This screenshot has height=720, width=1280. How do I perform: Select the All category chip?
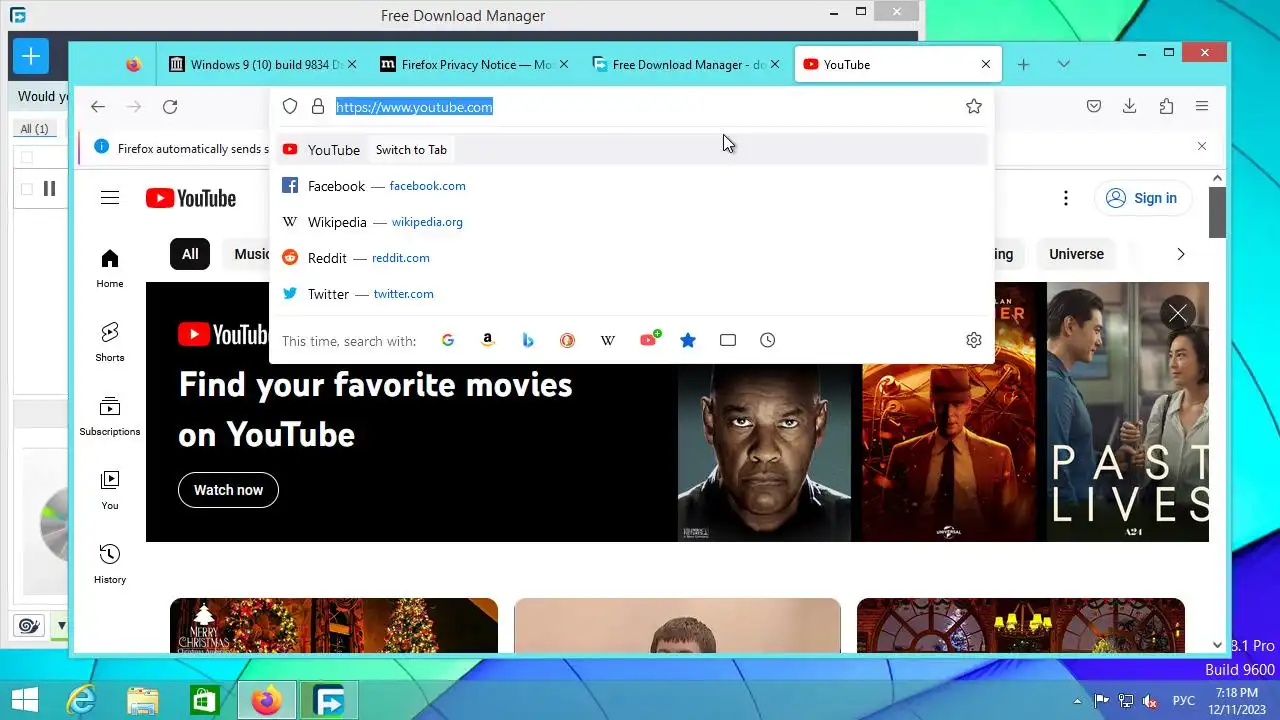190,254
